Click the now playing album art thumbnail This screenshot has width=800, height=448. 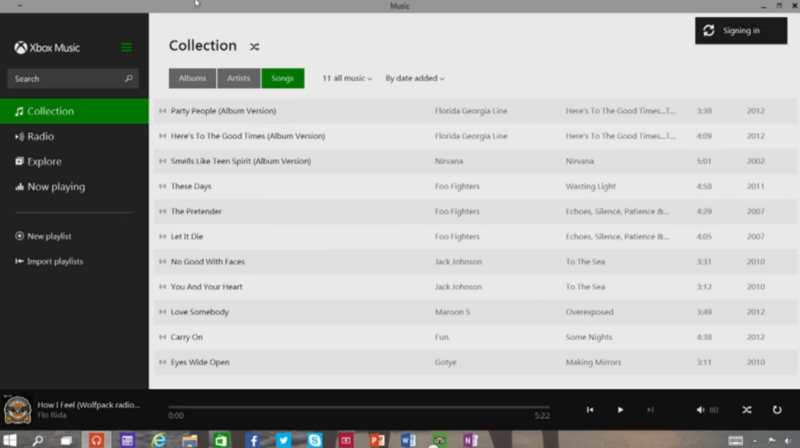pos(17,410)
